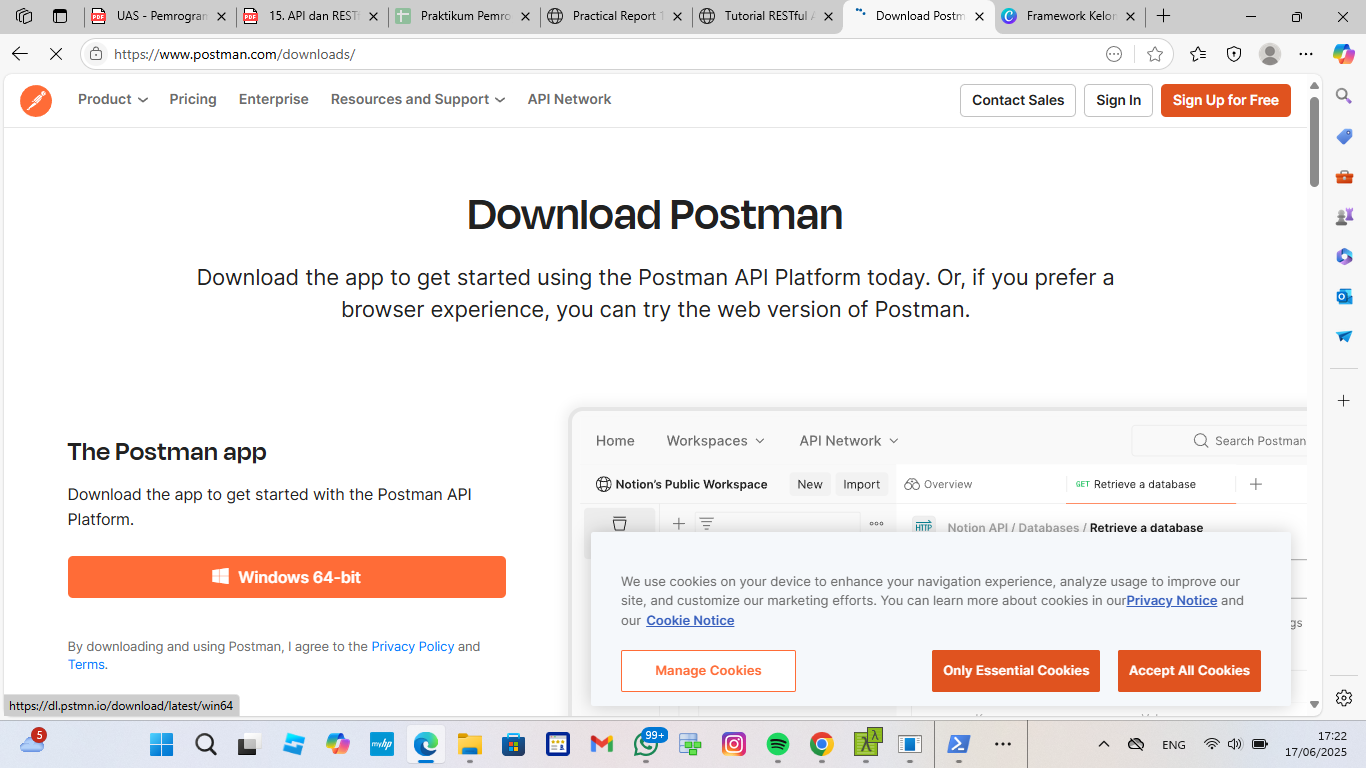Click the Postman logo icon
The height and width of the screenshot is (768, 1366).
coord(36,100)
